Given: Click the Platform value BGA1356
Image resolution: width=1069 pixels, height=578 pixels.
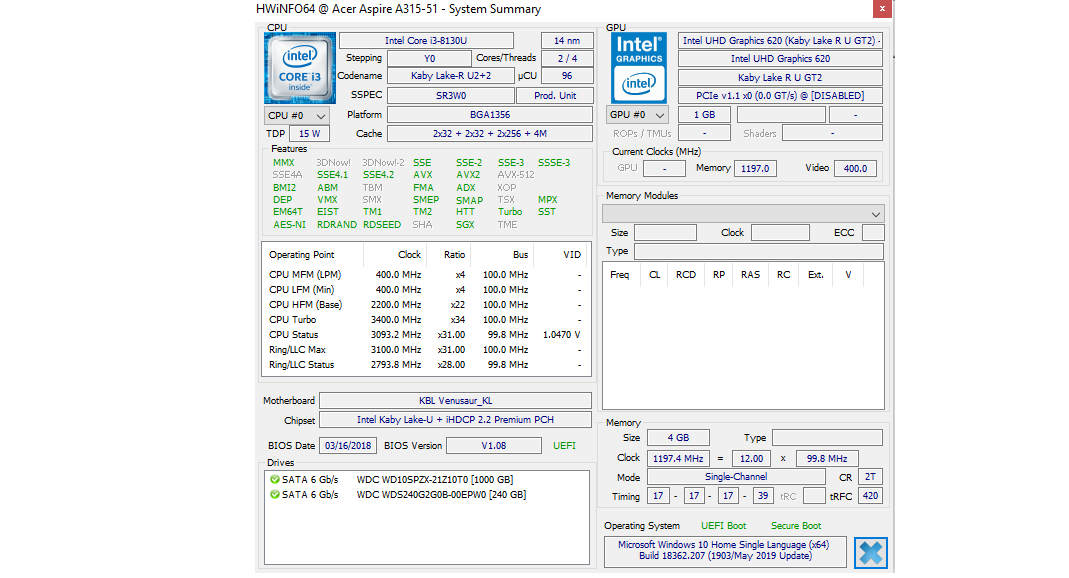Looking at the screenshot, I should (490, 115).
